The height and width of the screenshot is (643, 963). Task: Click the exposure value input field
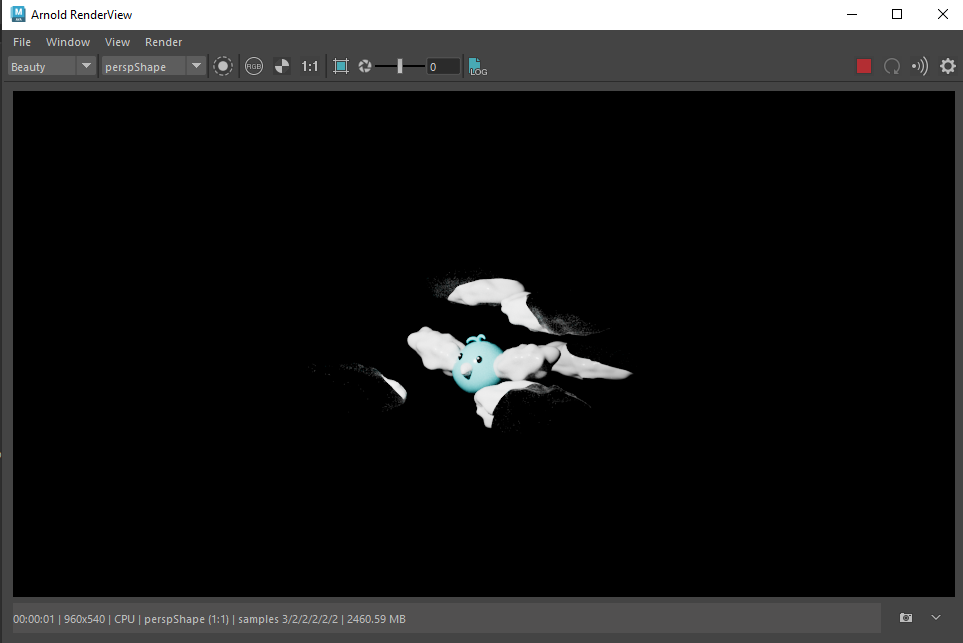(x=443, y=66)
